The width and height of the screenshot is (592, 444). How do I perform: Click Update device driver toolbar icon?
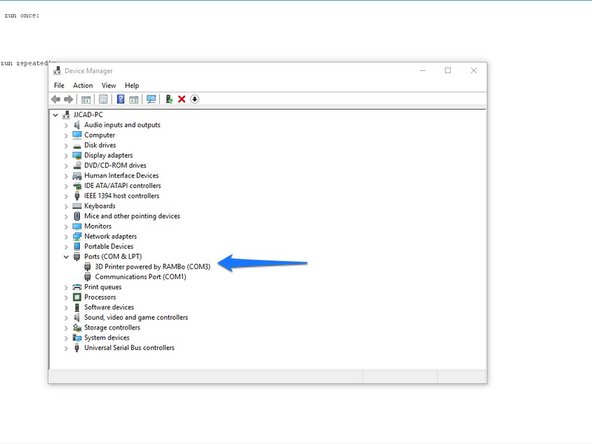pos(169,99)
